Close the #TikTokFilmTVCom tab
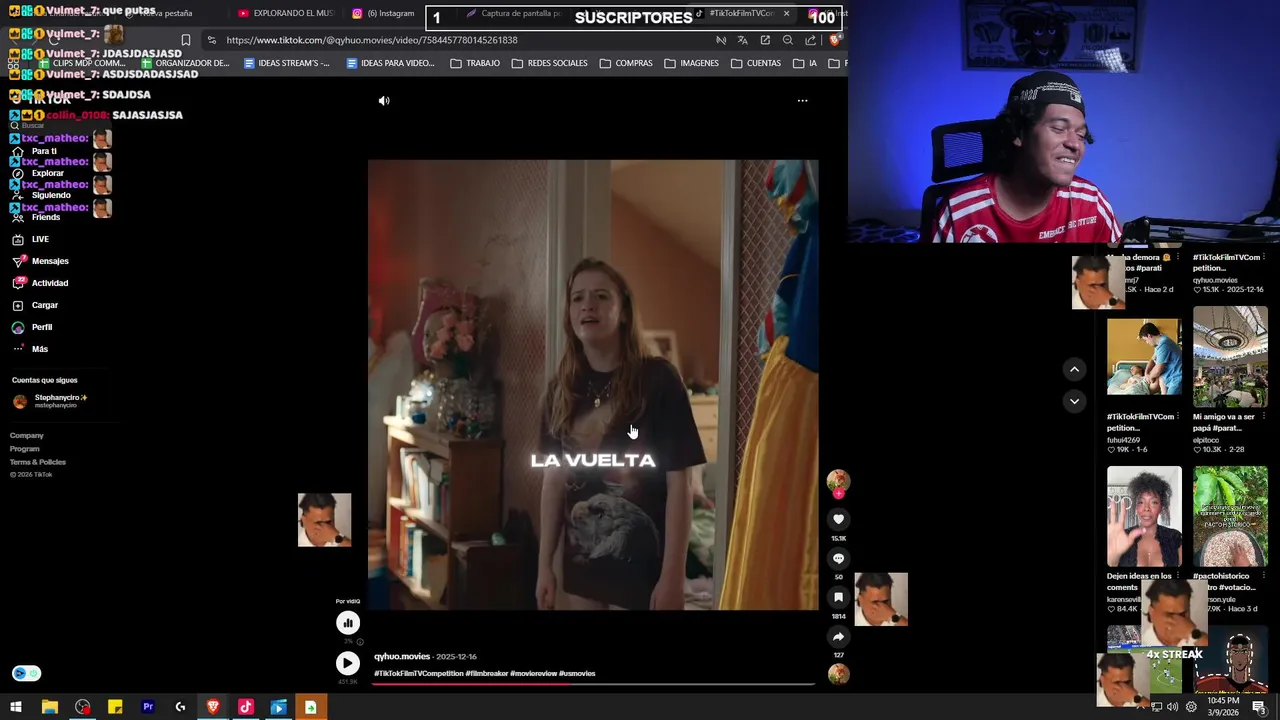1280x720 pixels. [786, 13]
